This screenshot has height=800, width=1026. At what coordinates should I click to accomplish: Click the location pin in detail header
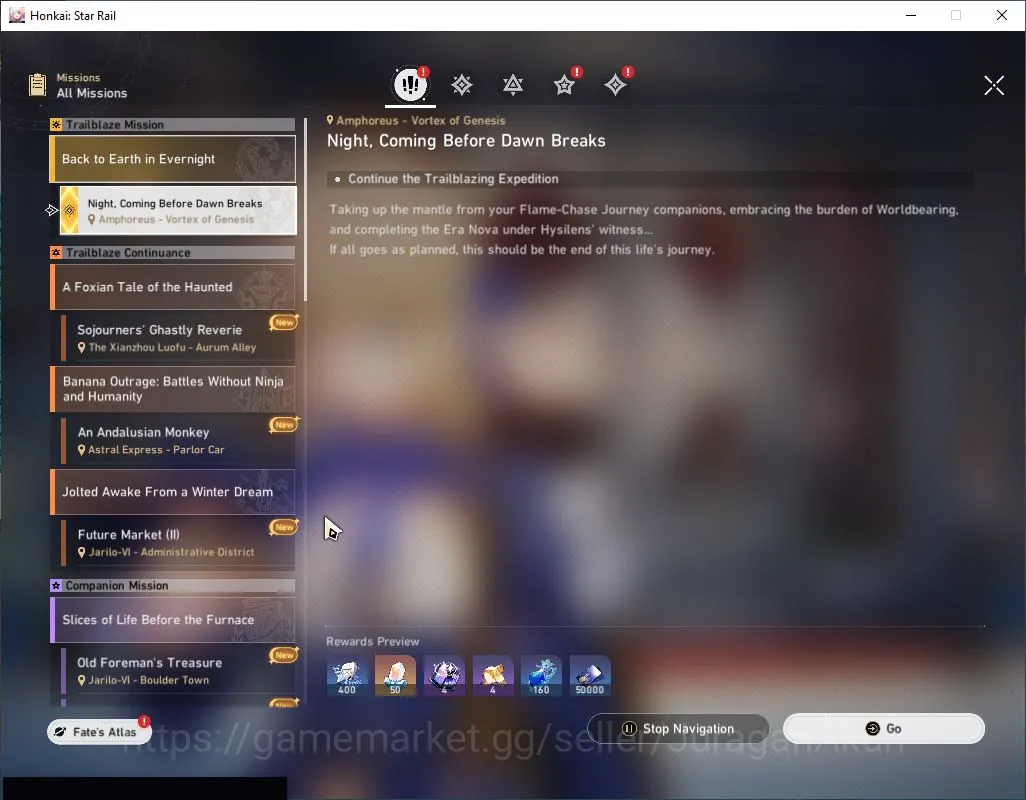pos(330,120)
